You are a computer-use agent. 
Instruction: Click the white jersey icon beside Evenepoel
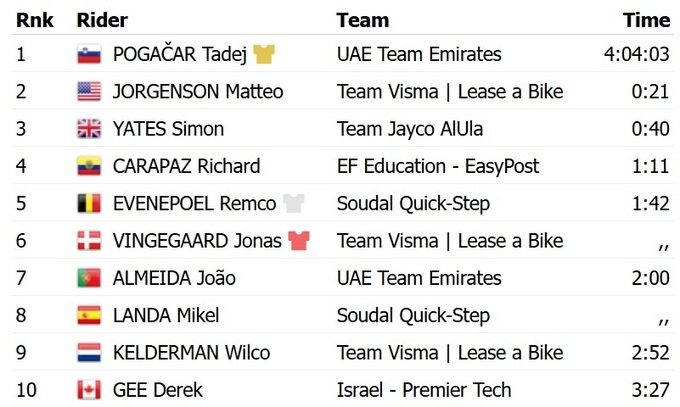coord(293,204)
